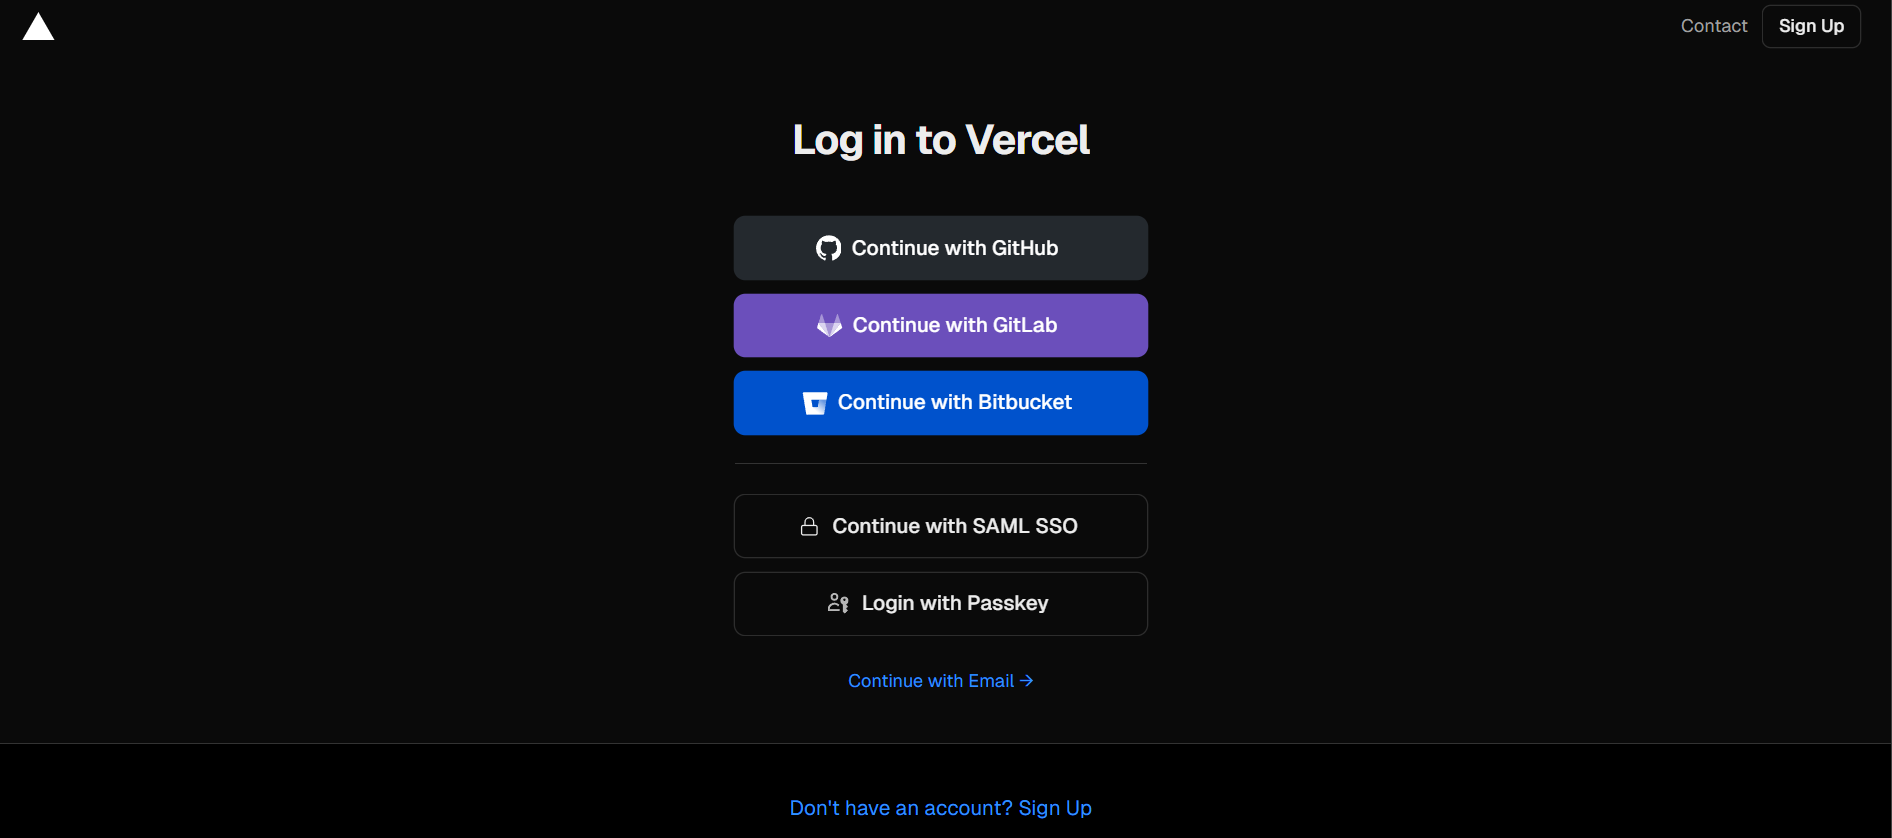Click the passkey person icon

(837, 603)
